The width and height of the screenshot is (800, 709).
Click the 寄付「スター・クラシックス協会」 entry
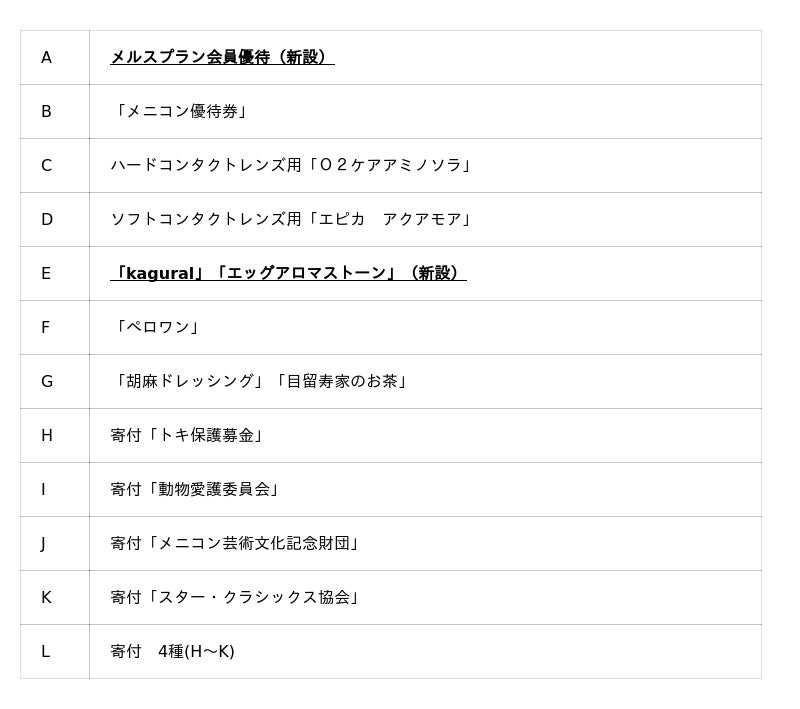coord(236,598)
